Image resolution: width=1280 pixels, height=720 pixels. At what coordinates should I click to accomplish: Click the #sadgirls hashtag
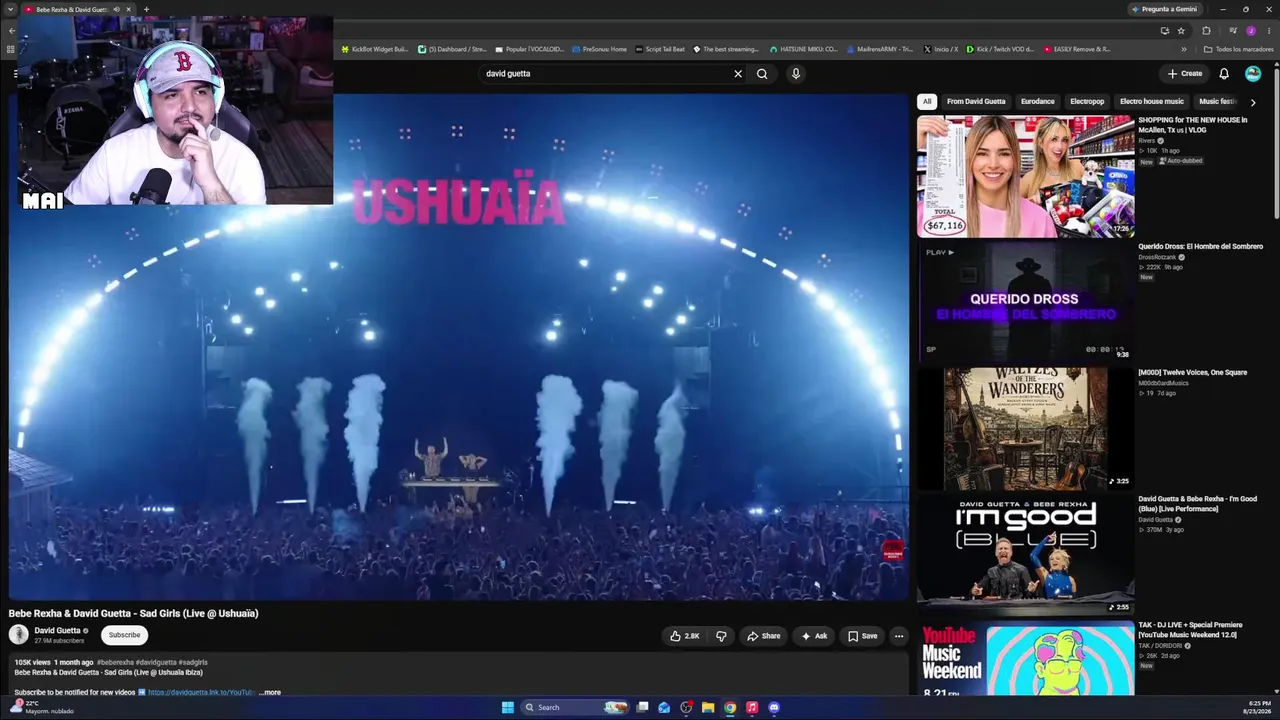click(193, 662)
